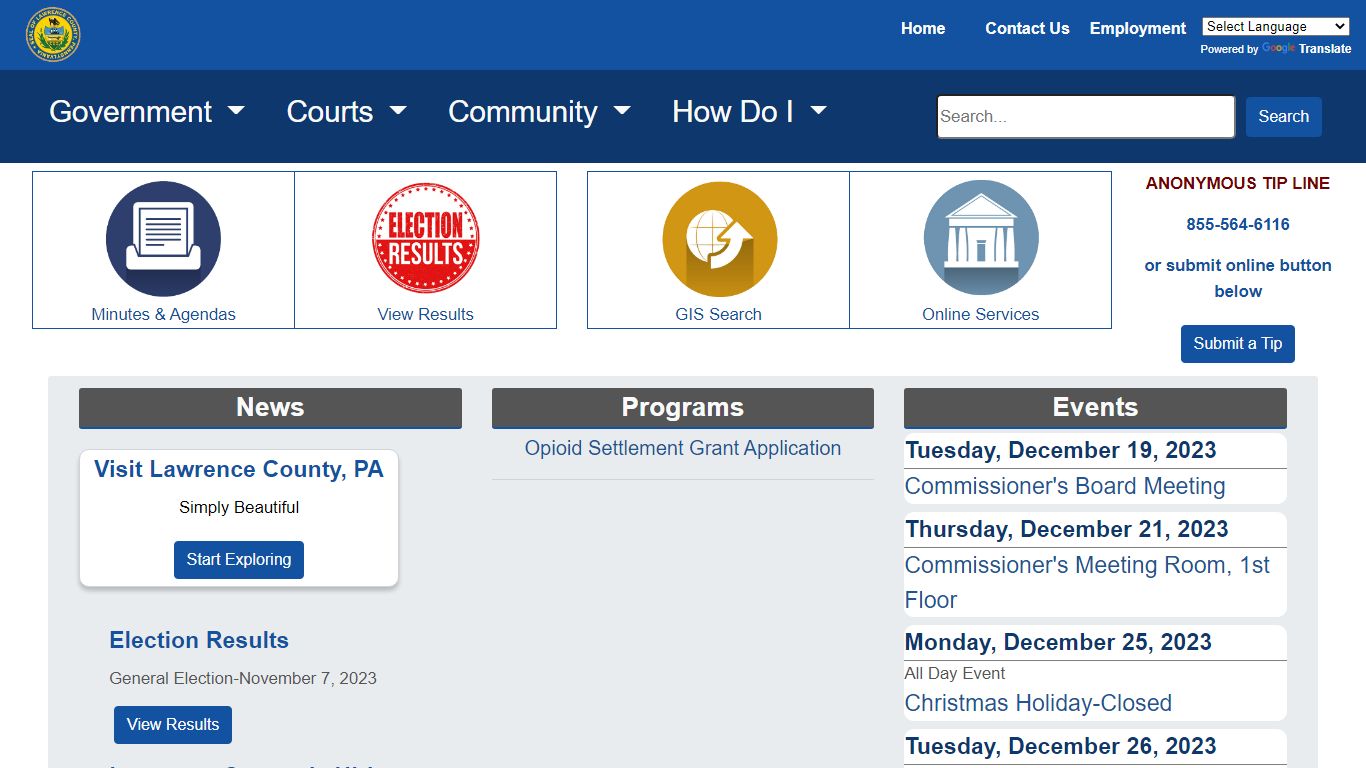Click the ANONYMOUS TIP LINE heading

(1238, 184)
